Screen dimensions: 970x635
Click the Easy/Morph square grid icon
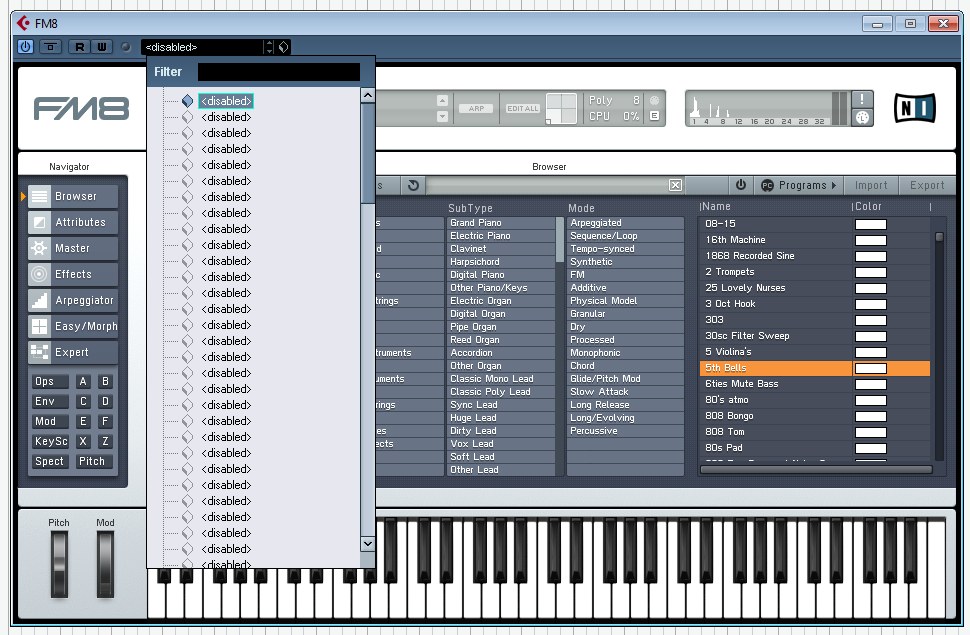click(40, 326)
